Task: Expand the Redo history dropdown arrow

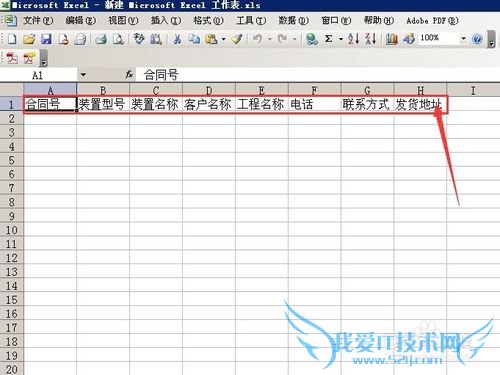Action: click(294, 39)
